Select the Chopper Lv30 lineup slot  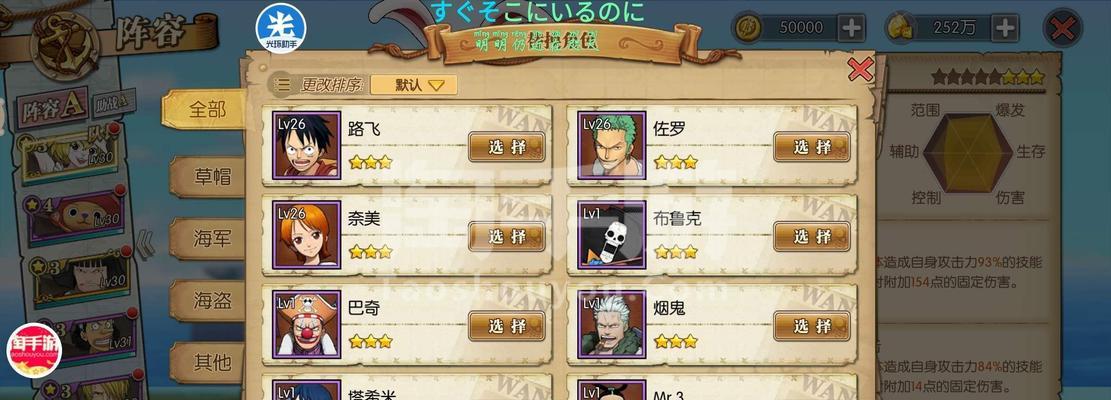[77, 215]
